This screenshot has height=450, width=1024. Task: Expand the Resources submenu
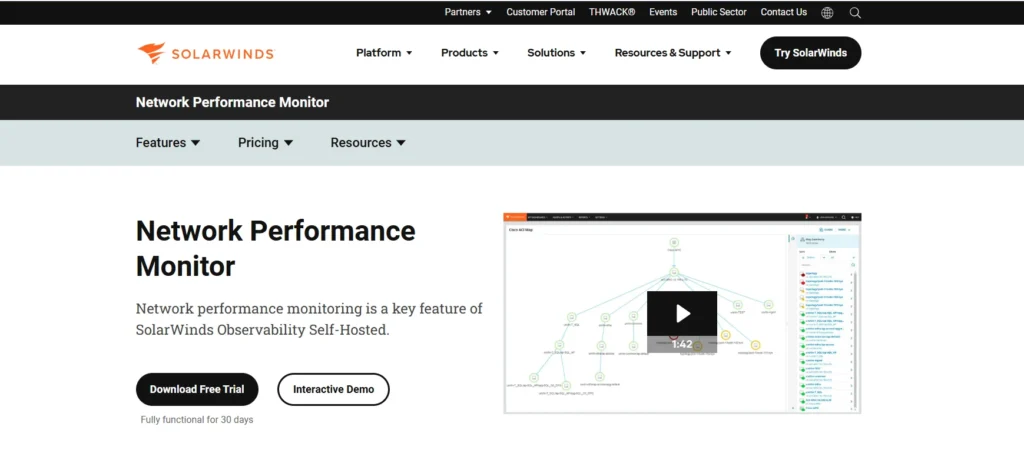click(x=368, y=142)
